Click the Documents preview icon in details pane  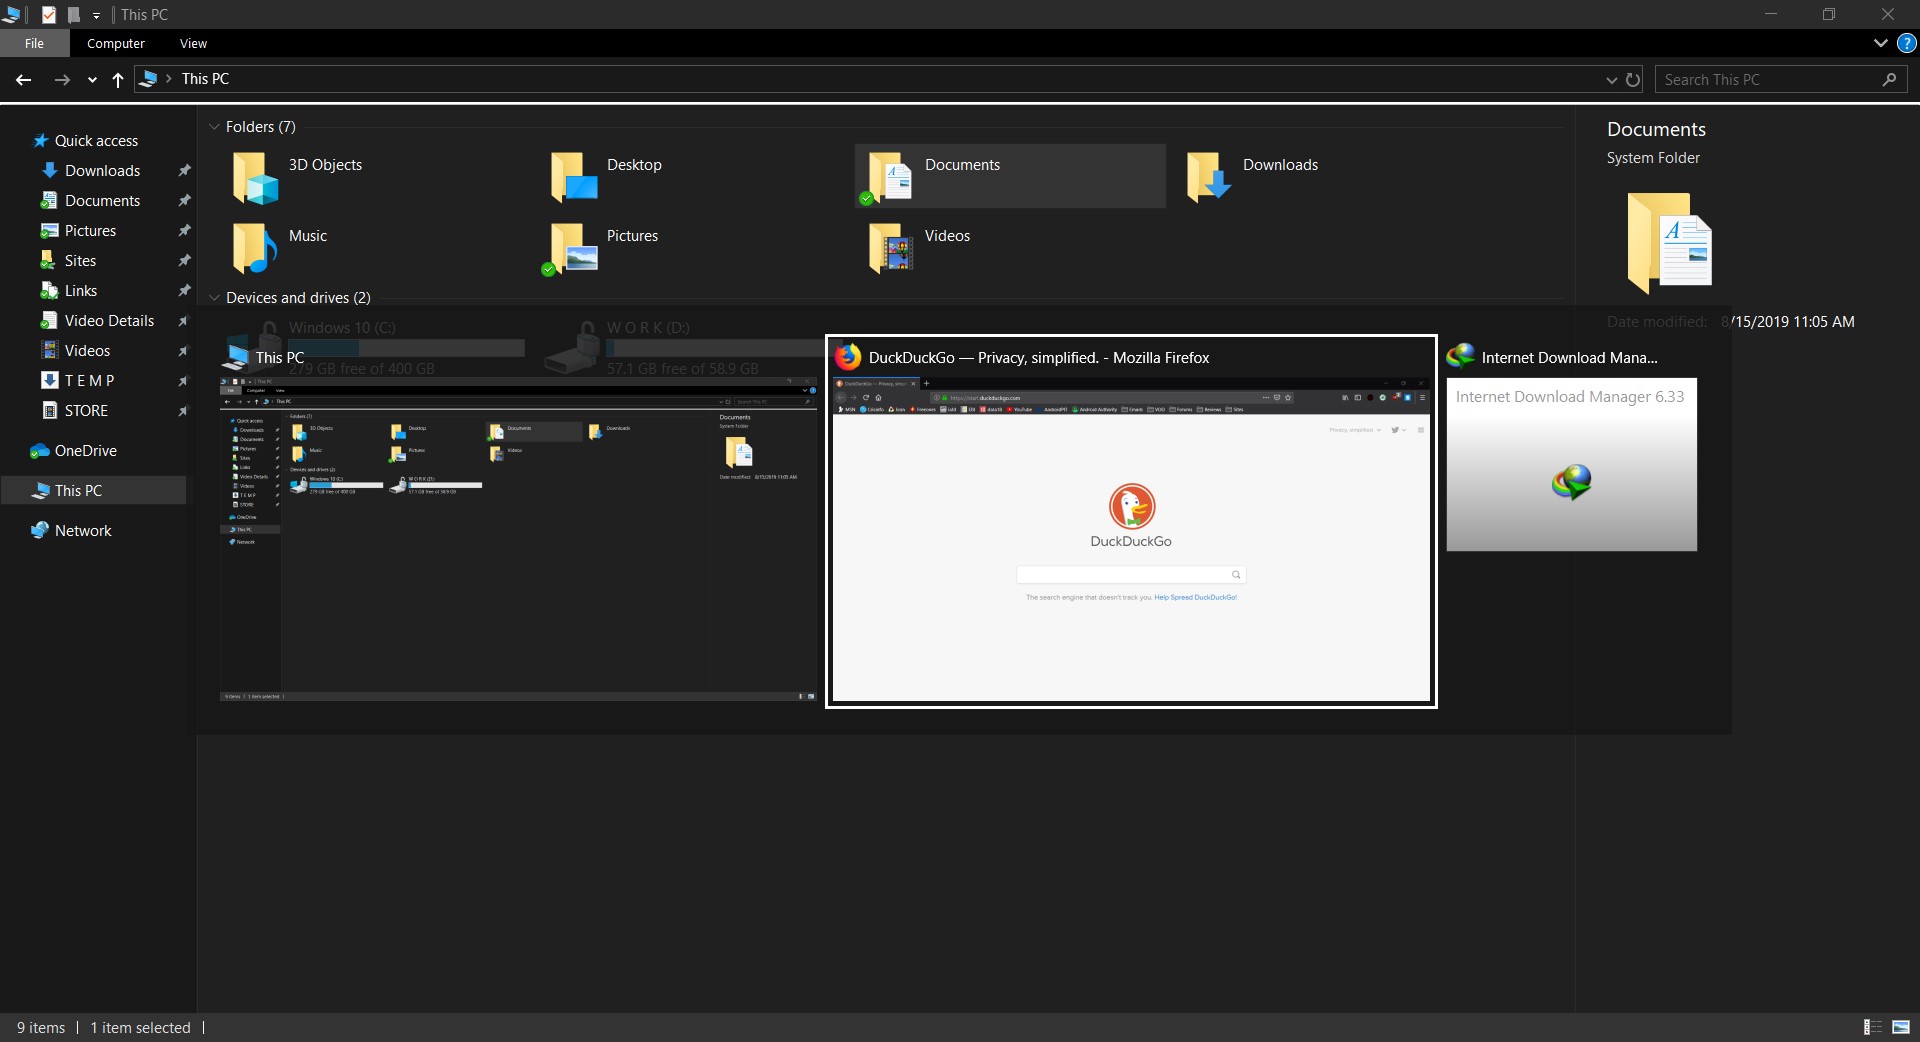pos(1668,243)
